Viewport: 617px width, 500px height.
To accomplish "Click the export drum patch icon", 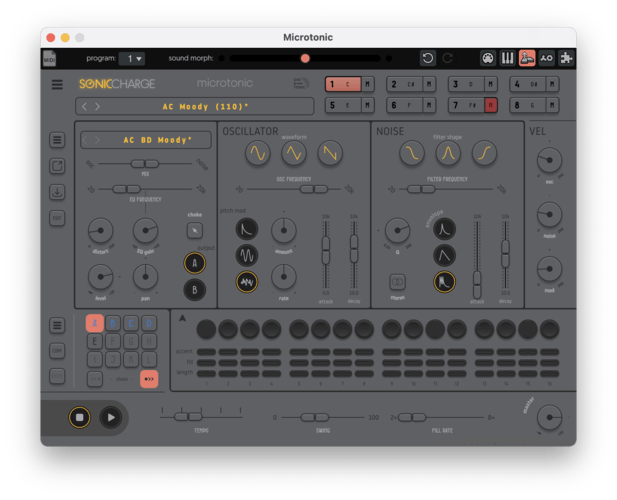I will (57, 166).
